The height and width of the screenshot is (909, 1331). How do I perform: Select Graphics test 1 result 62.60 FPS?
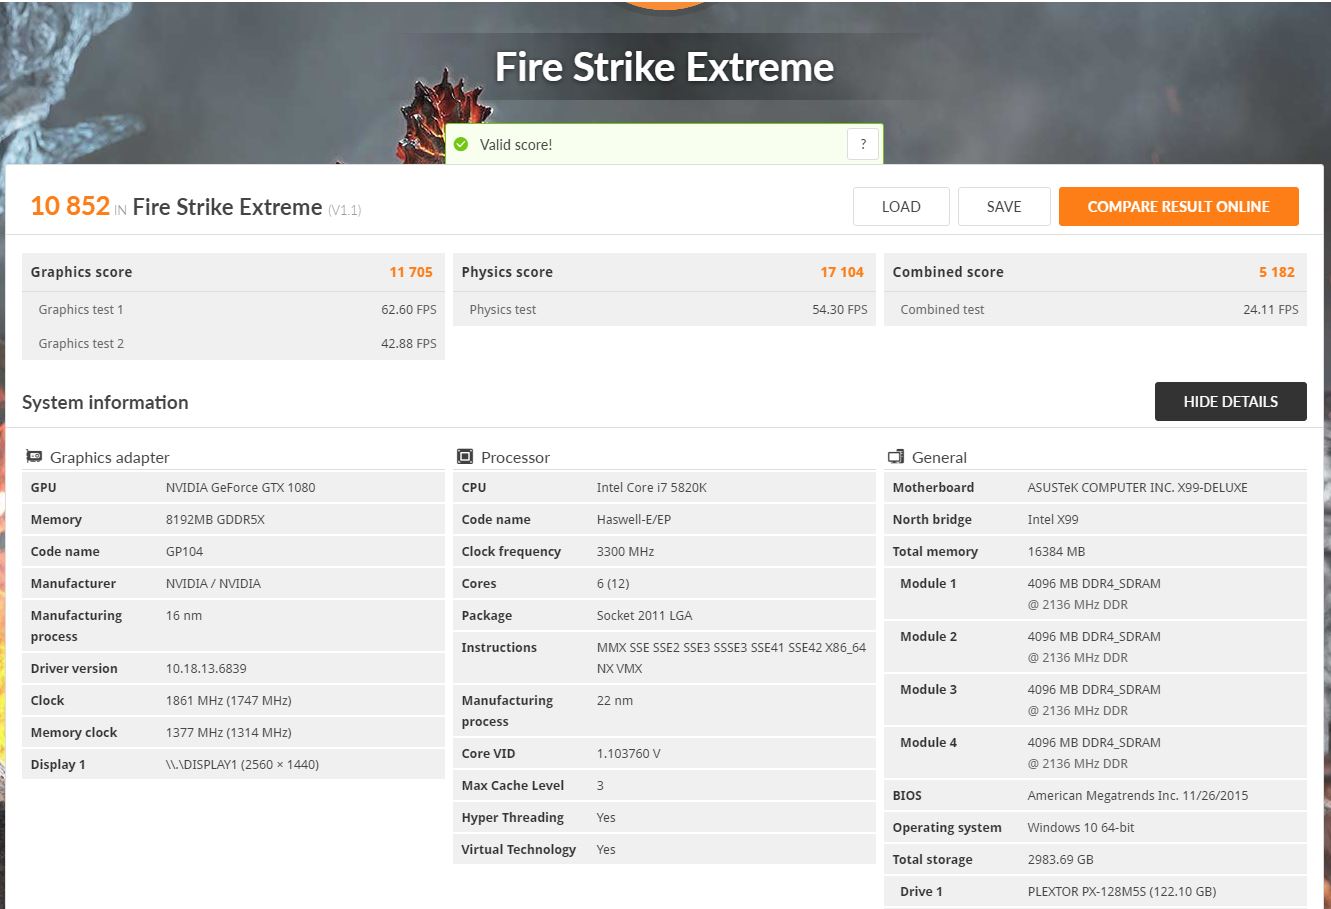click(409, 310)
